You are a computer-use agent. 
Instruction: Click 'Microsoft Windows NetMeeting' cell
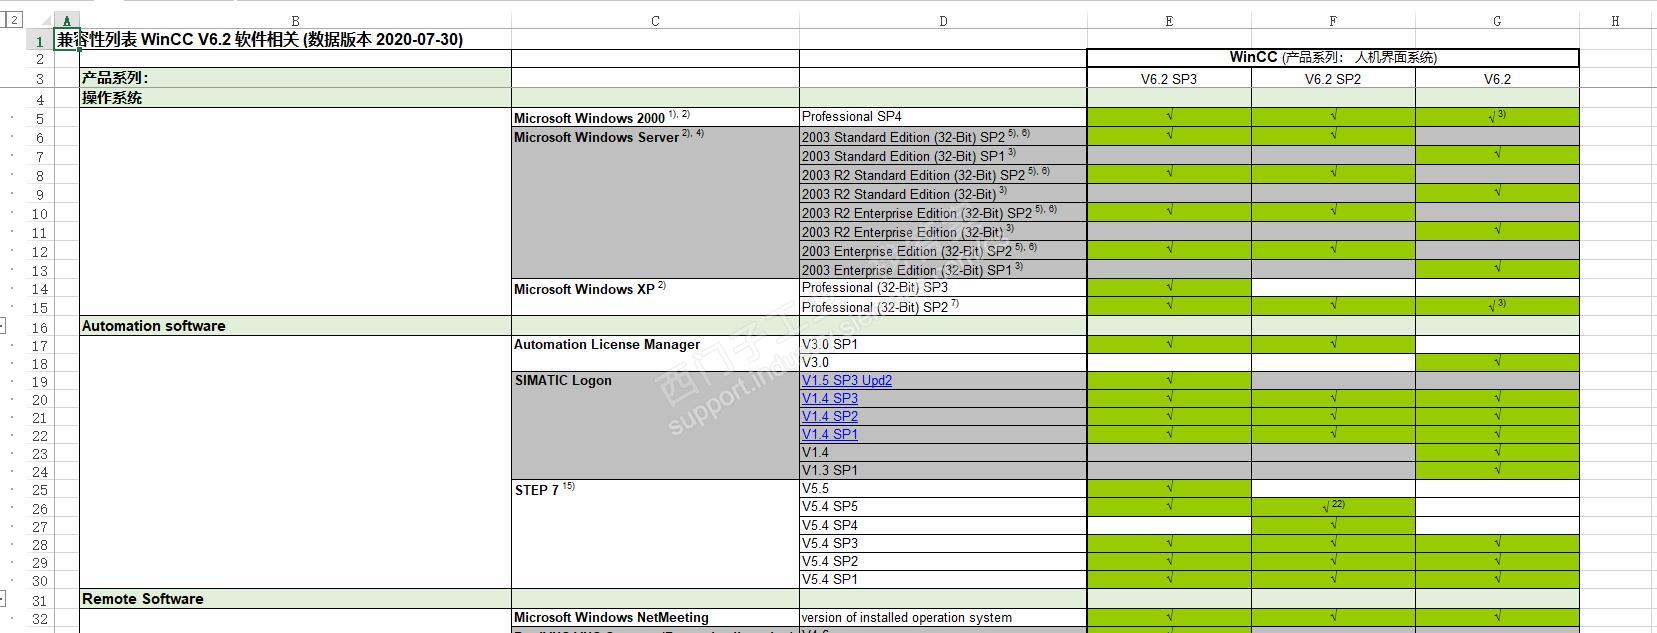pos(655,618)
